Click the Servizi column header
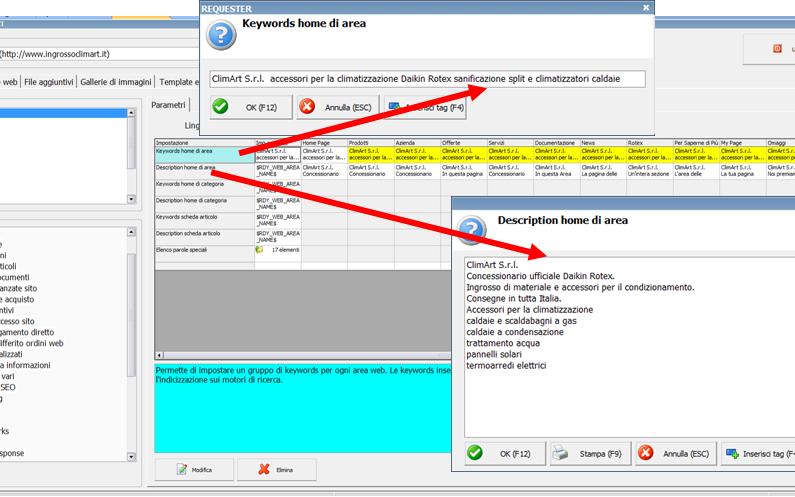Screen dimensions: 795x497 point(511,143)
